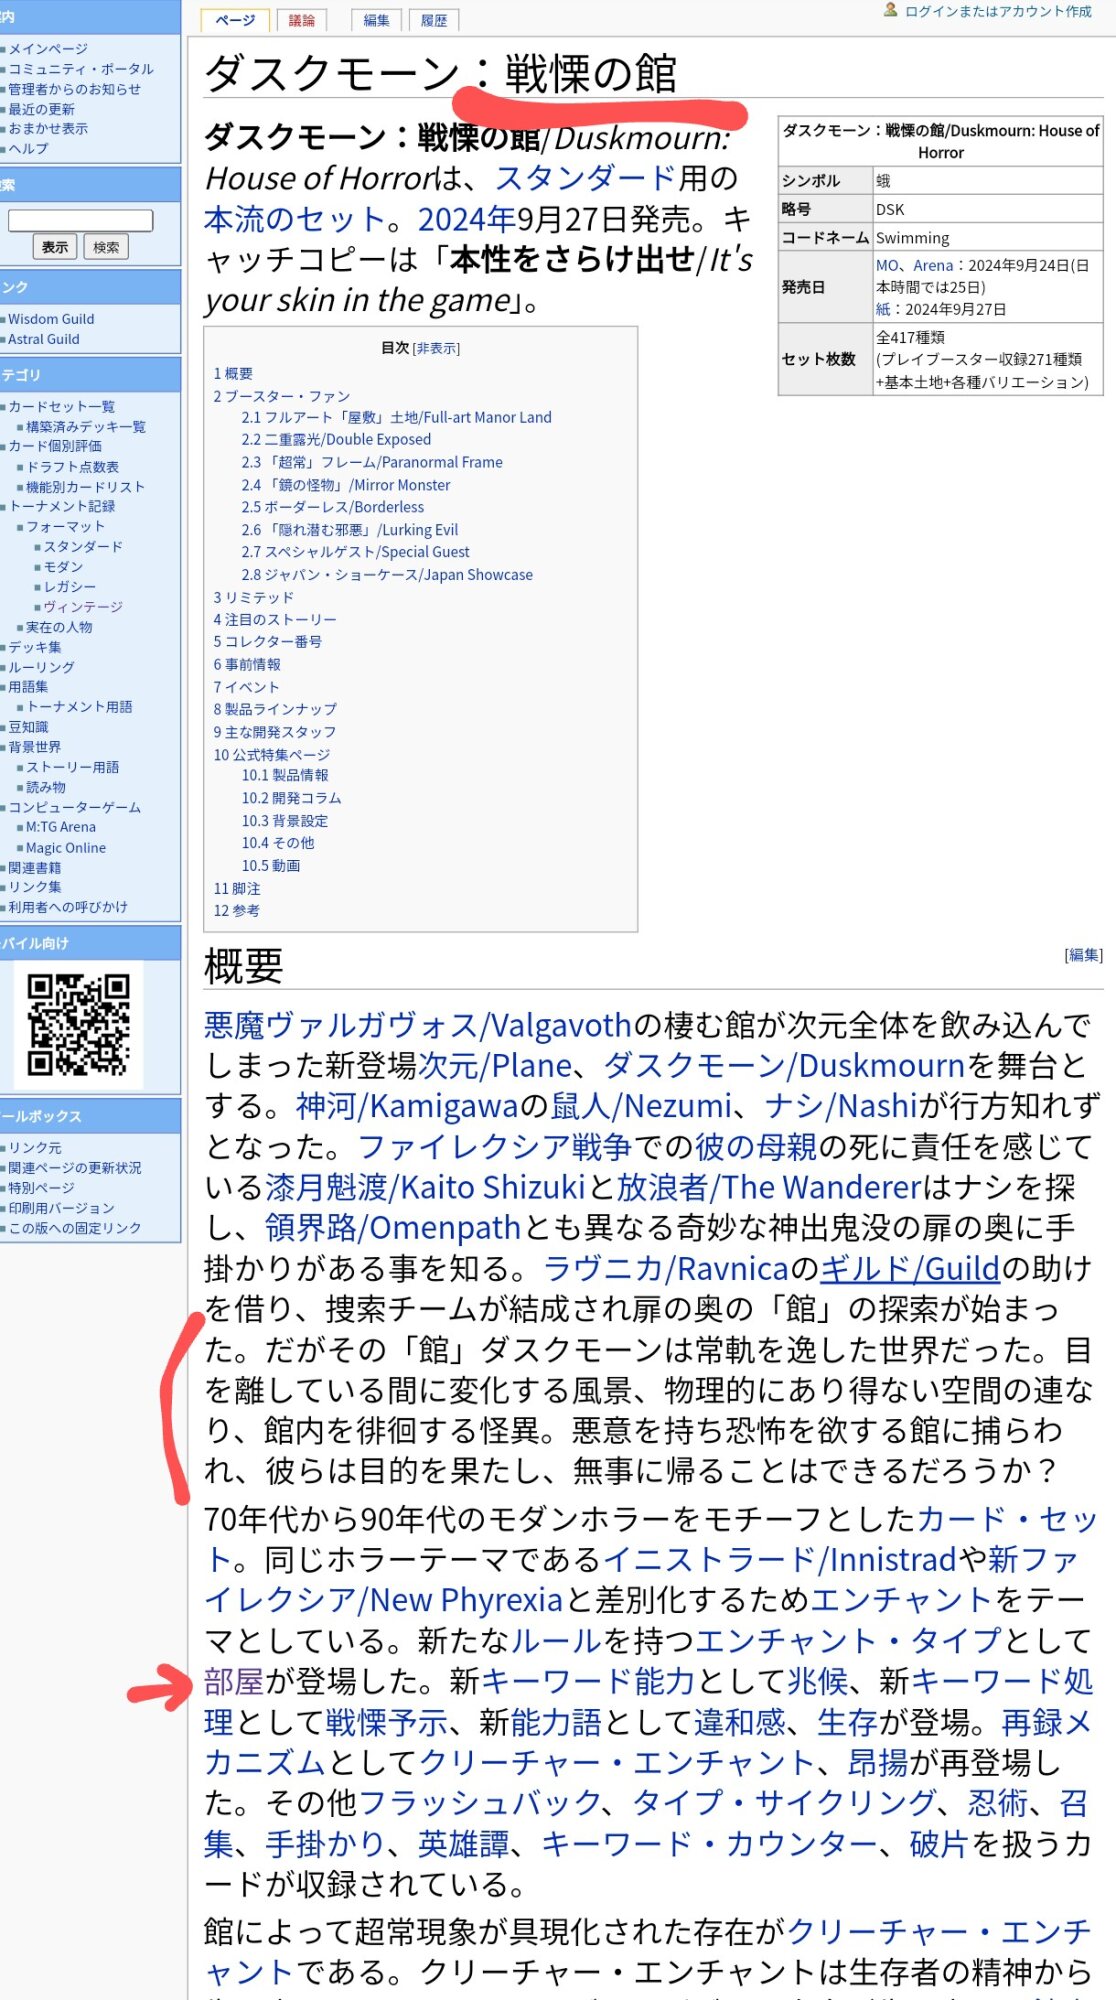This screenshot has width=1116, height=2000.
Task: Click the 概要 section 編集 link
Action: (x=1083, y=955)
